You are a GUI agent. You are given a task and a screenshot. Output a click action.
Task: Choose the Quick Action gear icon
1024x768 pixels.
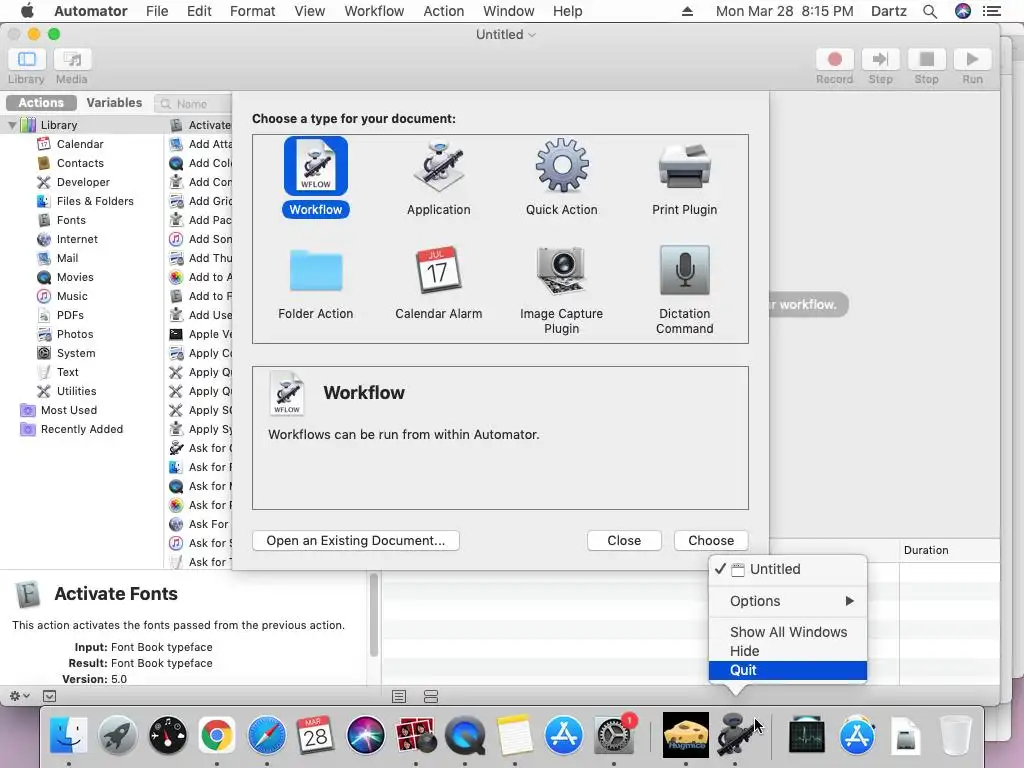(562, 166)
